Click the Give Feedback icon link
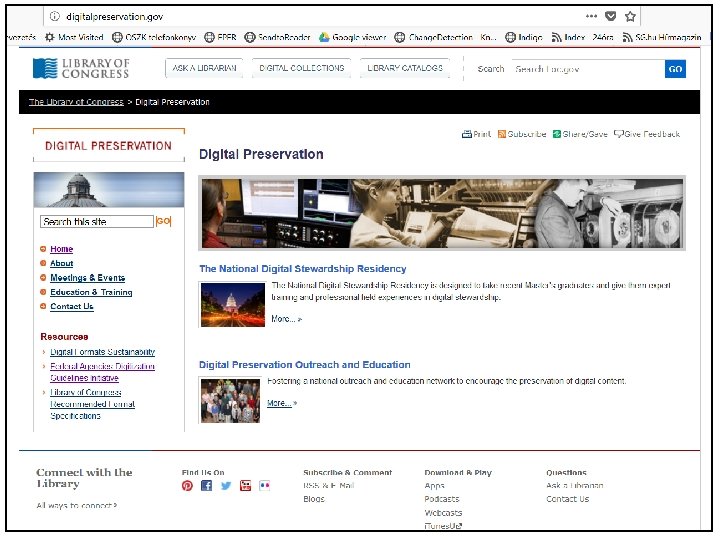 [x=647, y=134]
